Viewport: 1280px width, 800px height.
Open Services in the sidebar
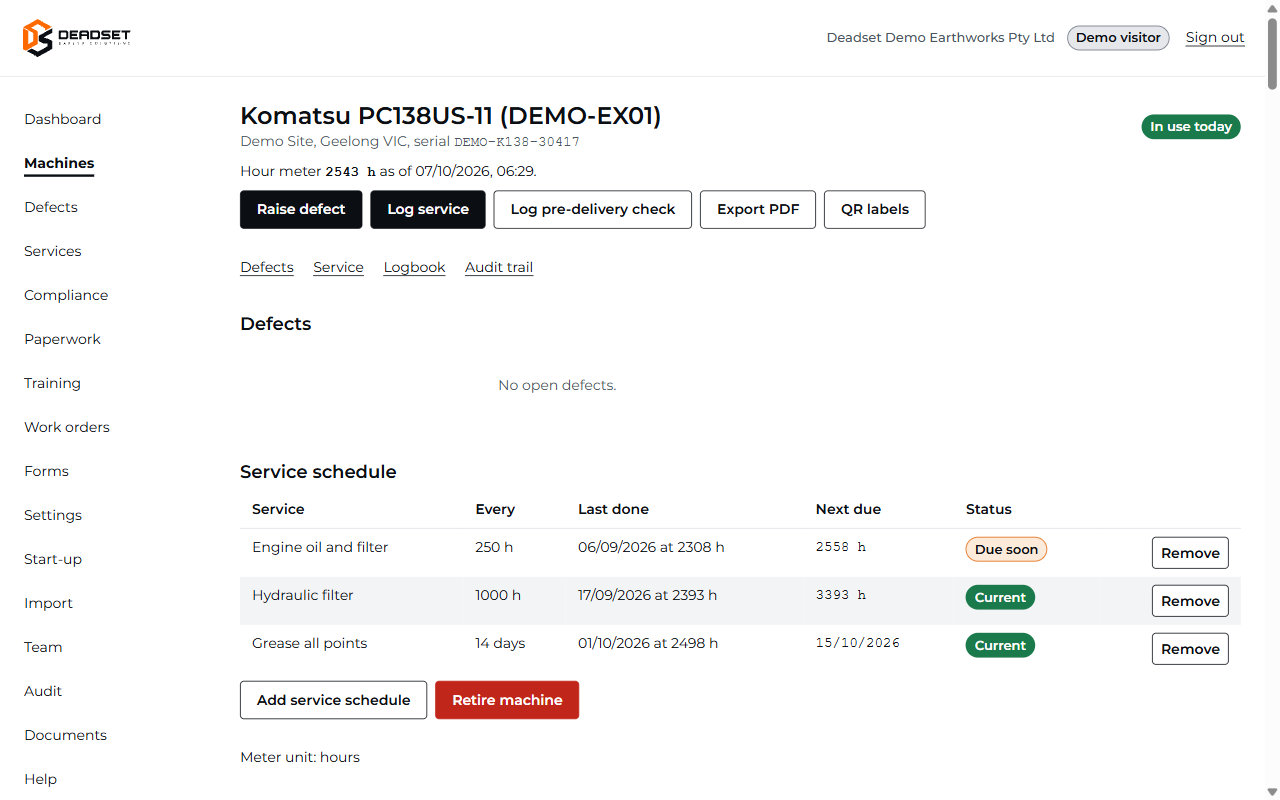click(53, 251)
